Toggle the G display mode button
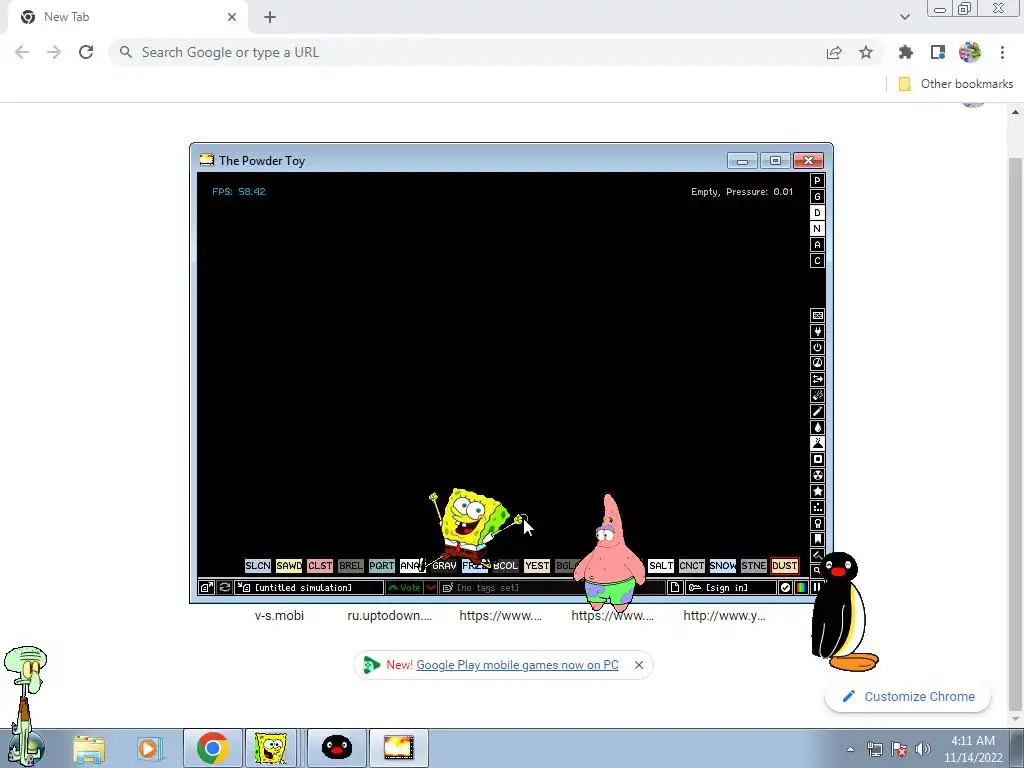 817,197
